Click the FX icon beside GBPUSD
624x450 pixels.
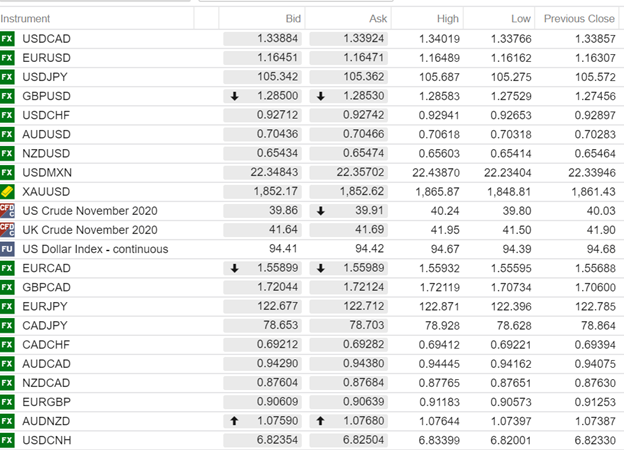[x=8, y=97]
